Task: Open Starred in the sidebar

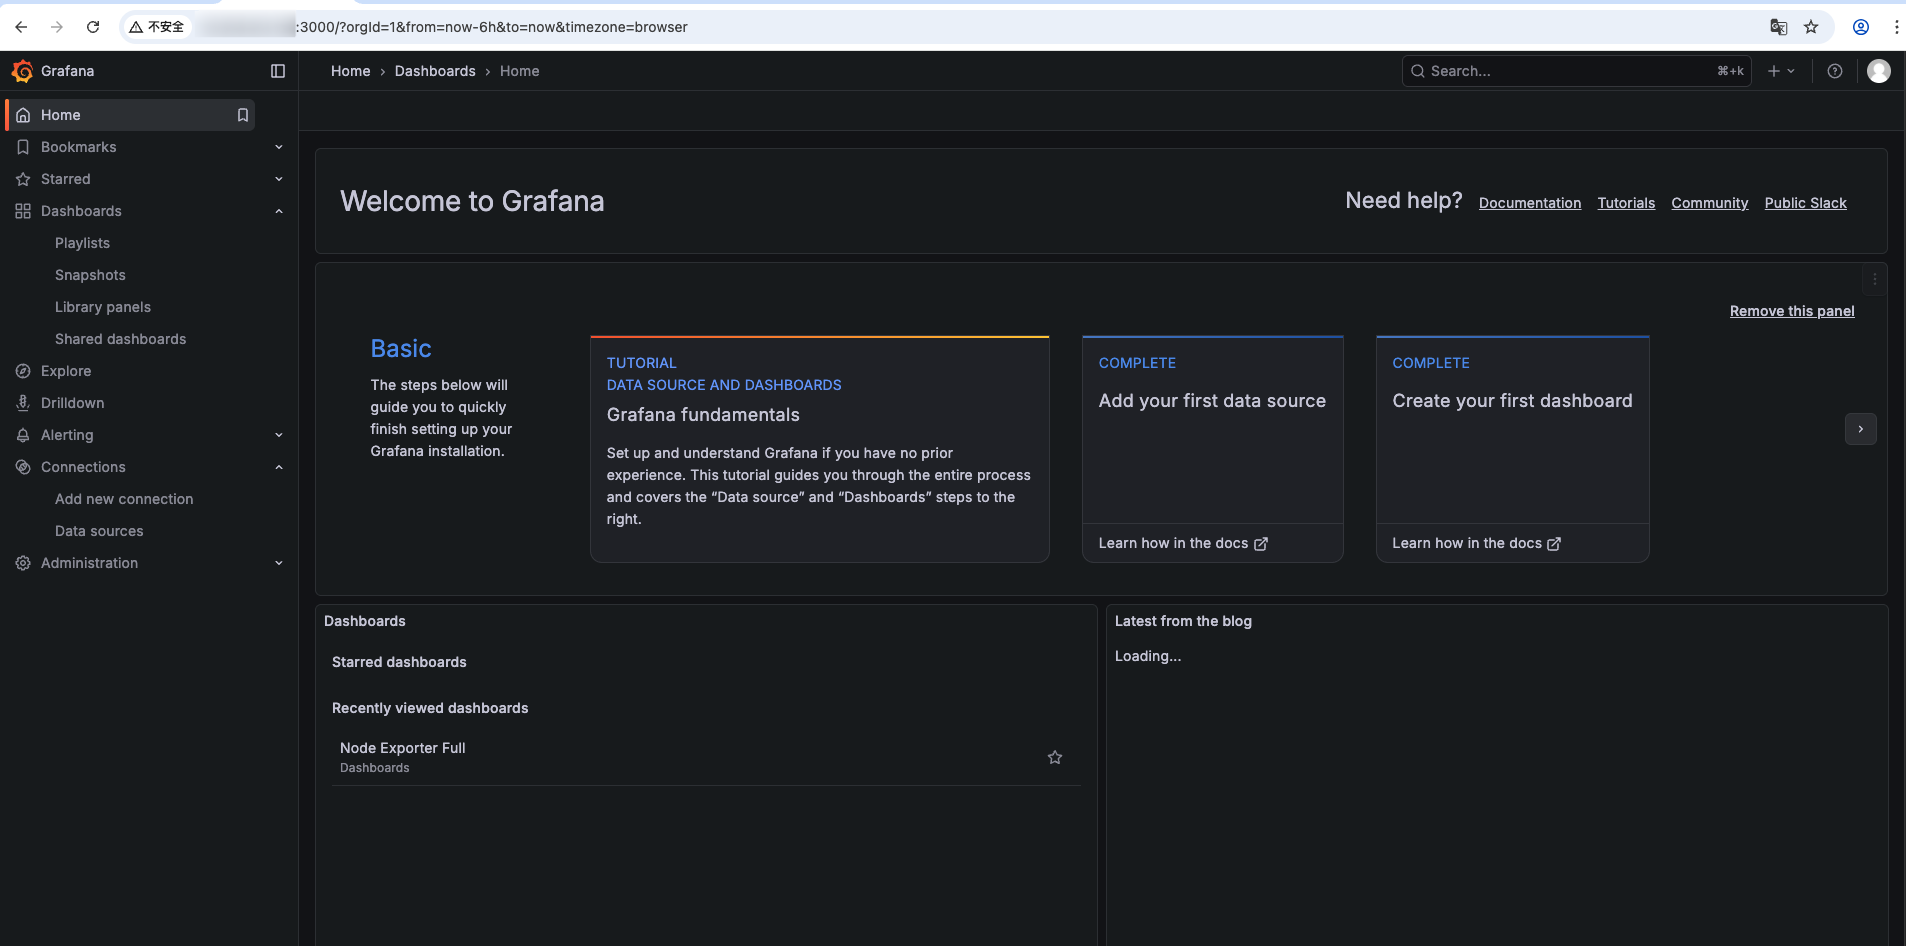Action: point(65,179)
